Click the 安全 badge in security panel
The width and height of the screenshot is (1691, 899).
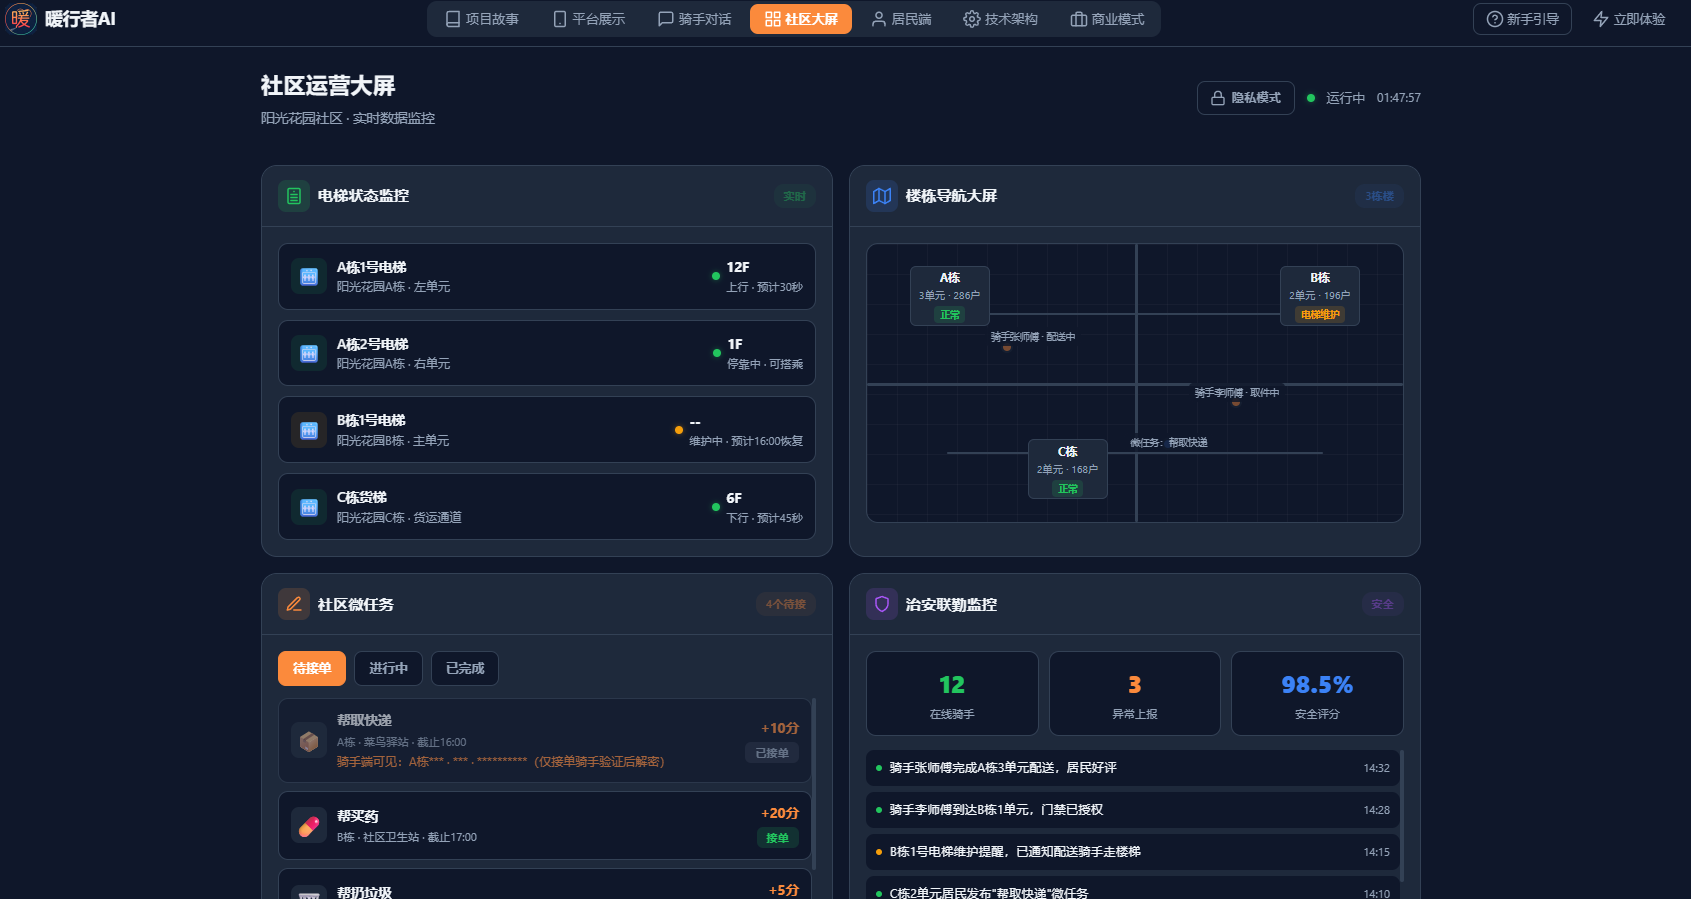click(x=1383, y=604)
